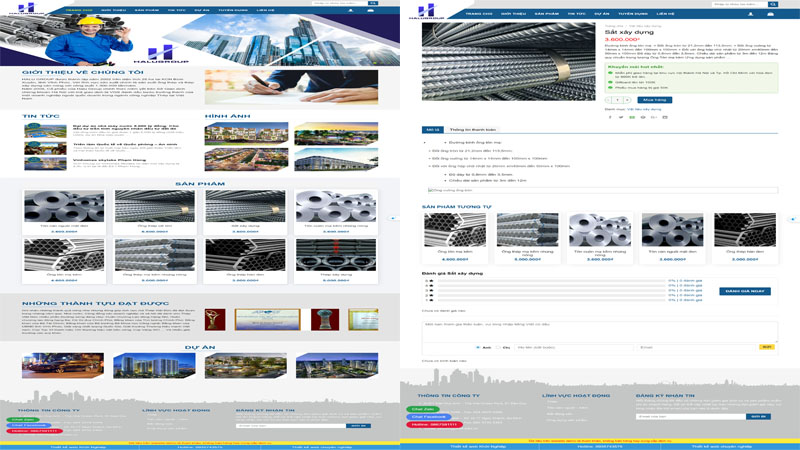Share the product via the Facebook icon
This screenshot has height=450, width=800.
click(x=610, y=117)
